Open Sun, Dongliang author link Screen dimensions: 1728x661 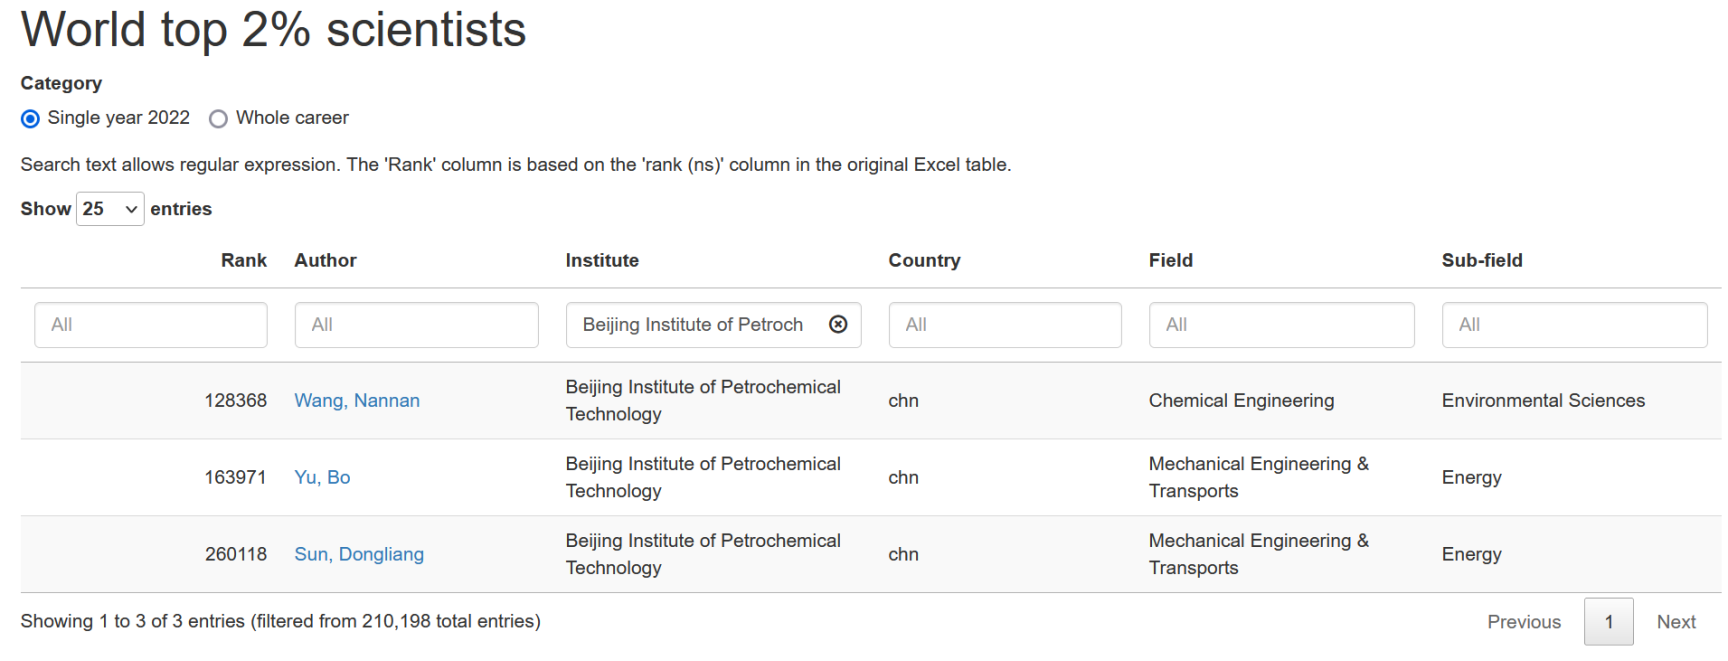tap(359, 555)
